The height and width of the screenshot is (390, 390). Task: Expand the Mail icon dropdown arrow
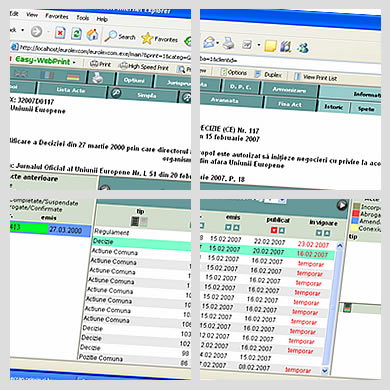(218, 43)
